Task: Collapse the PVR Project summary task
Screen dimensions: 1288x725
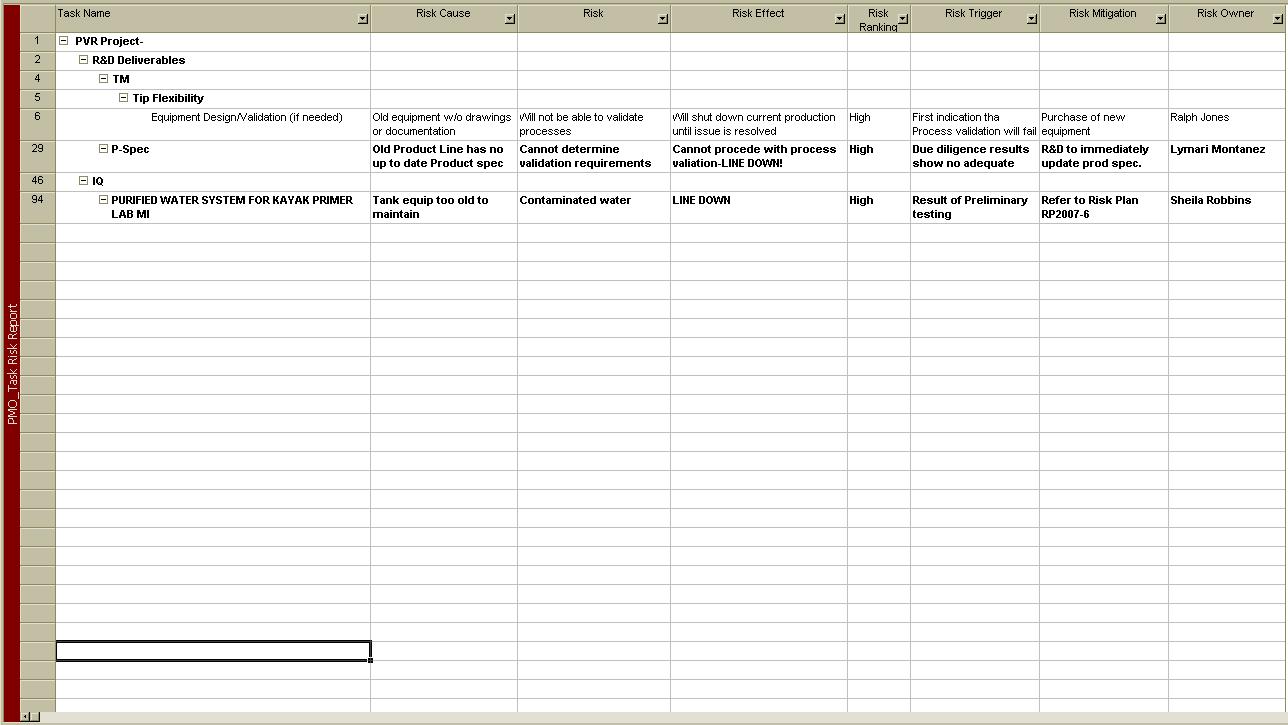Action: [64, 41]
